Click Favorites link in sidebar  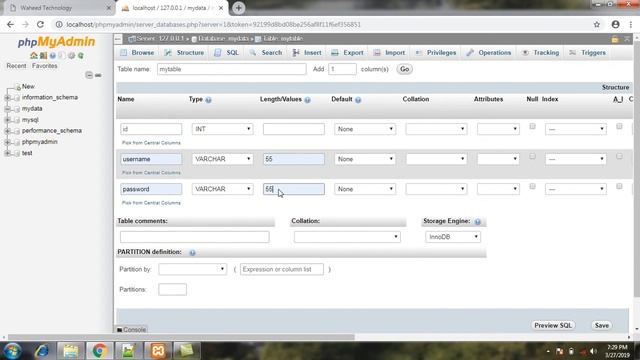[x=44, y=66]
